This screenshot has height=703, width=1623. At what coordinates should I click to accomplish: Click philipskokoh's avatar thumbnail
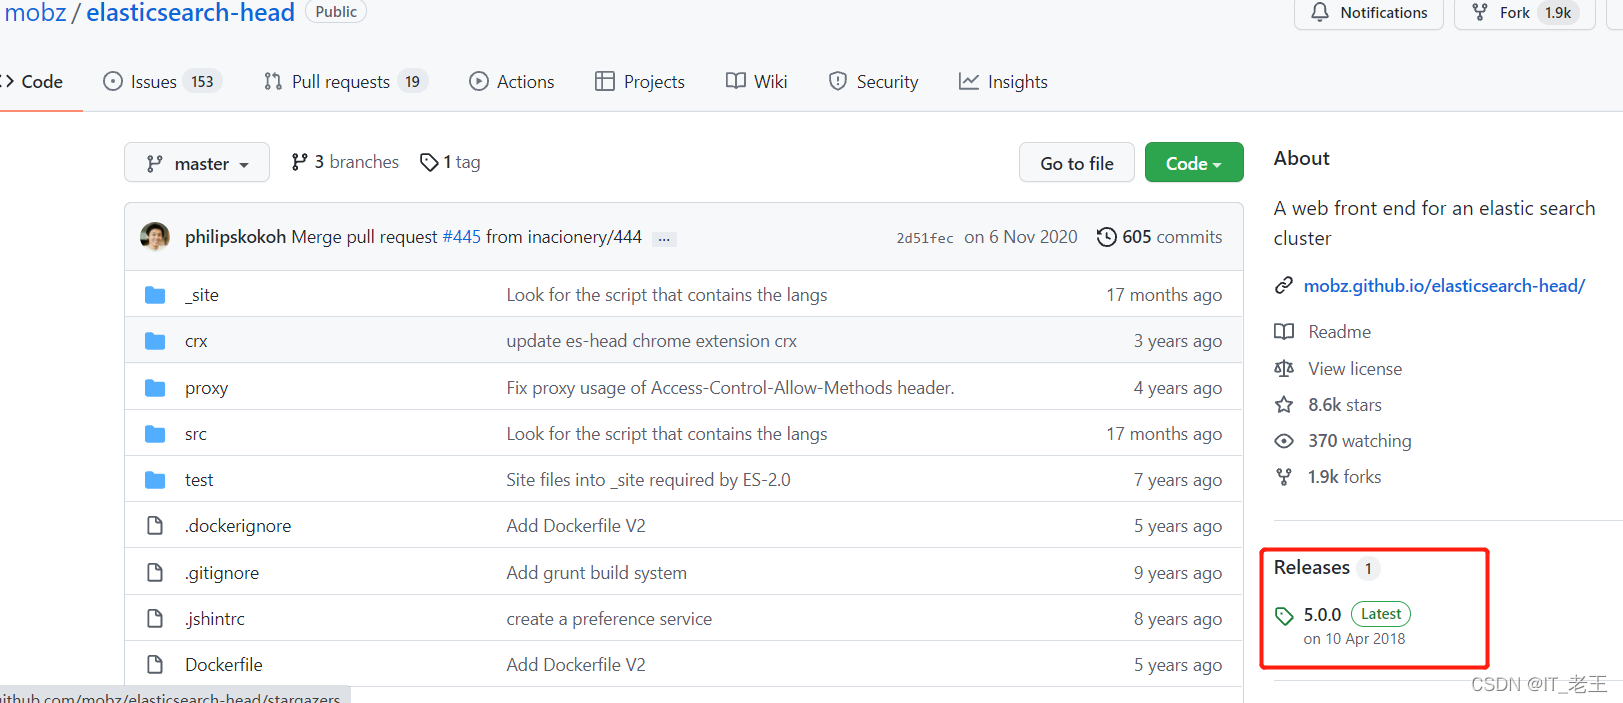tap(155, 237)
